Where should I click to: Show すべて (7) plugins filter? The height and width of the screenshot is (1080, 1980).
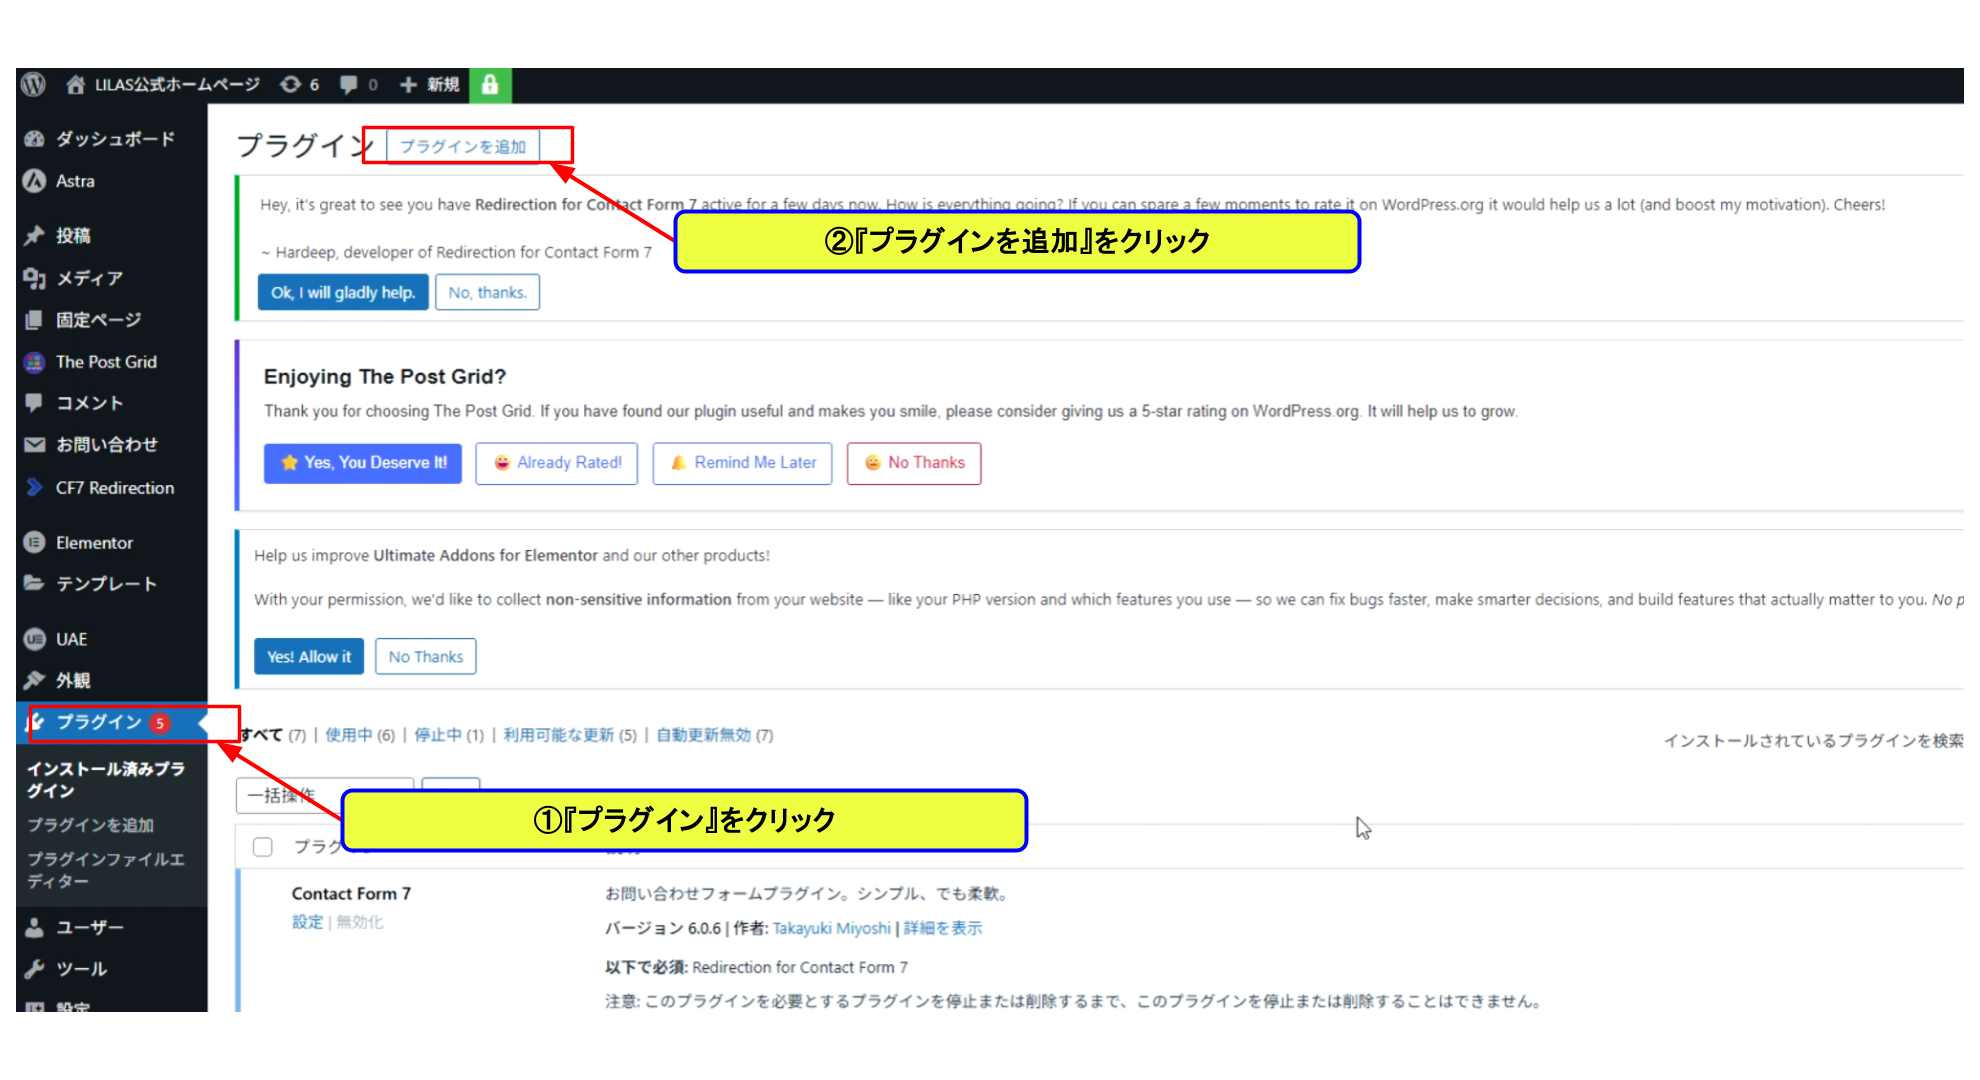pos(273,735)
